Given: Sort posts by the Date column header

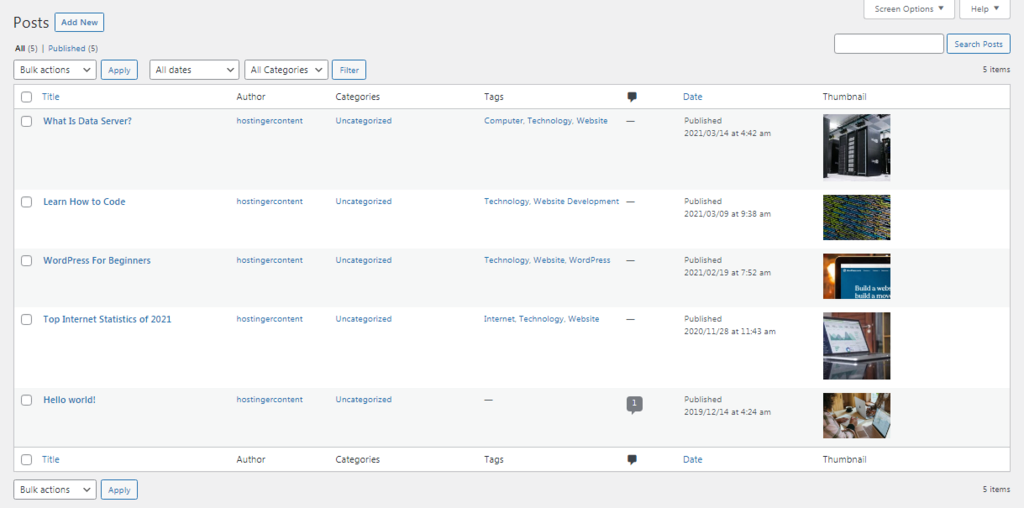Looking at the screenshot, I should coord(692,97).
